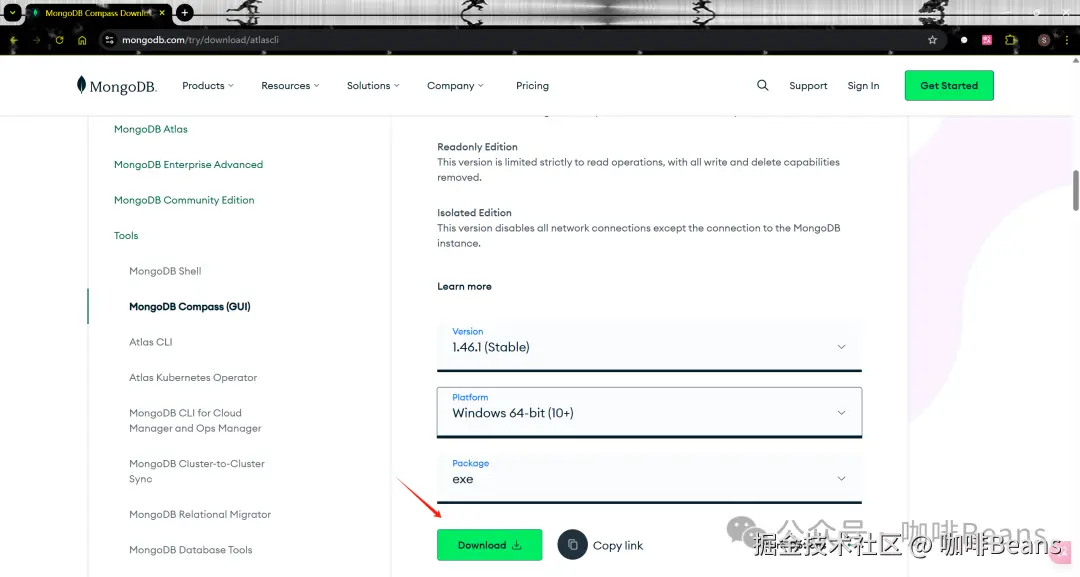Click the browser address bar URL
Image resolution: width=1080 pixels, height=577 pixels.
coord(200,40)
